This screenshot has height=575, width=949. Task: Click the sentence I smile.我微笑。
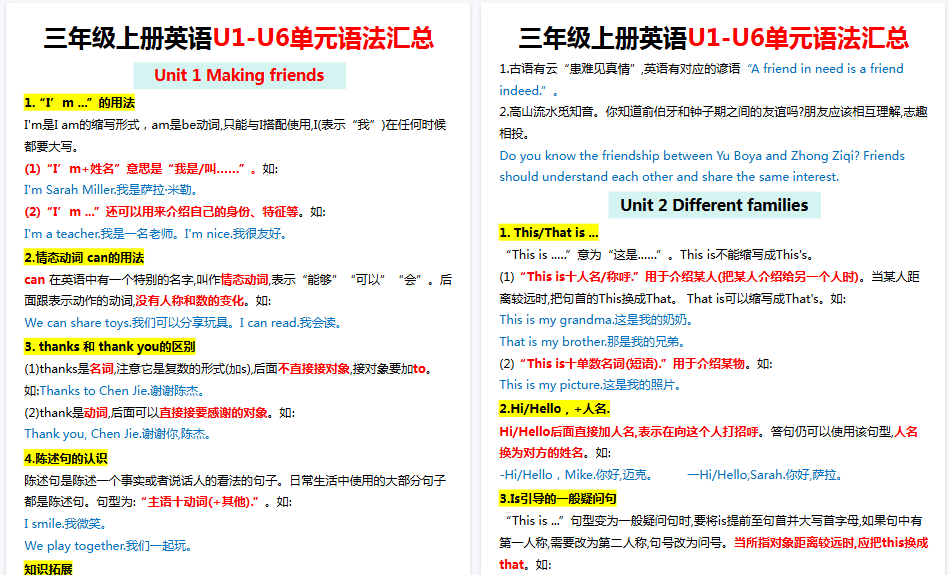[x=68, y=523]
